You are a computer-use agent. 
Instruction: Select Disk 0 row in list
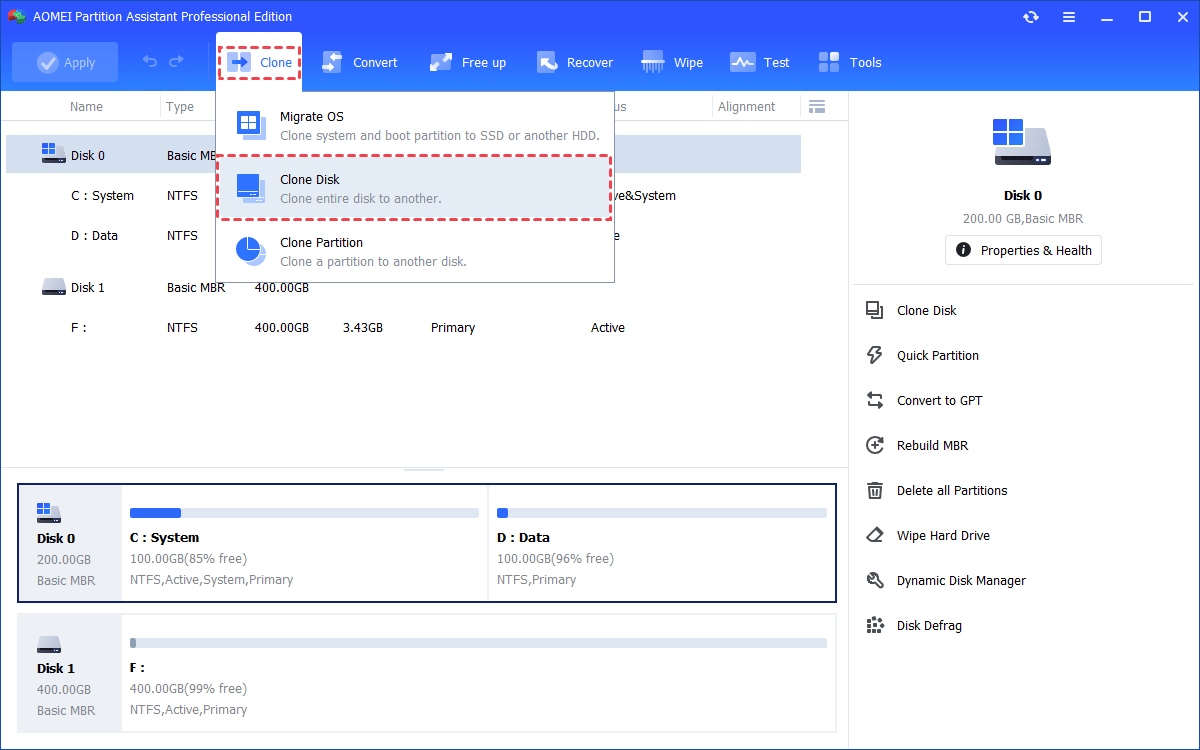(403, 155)
